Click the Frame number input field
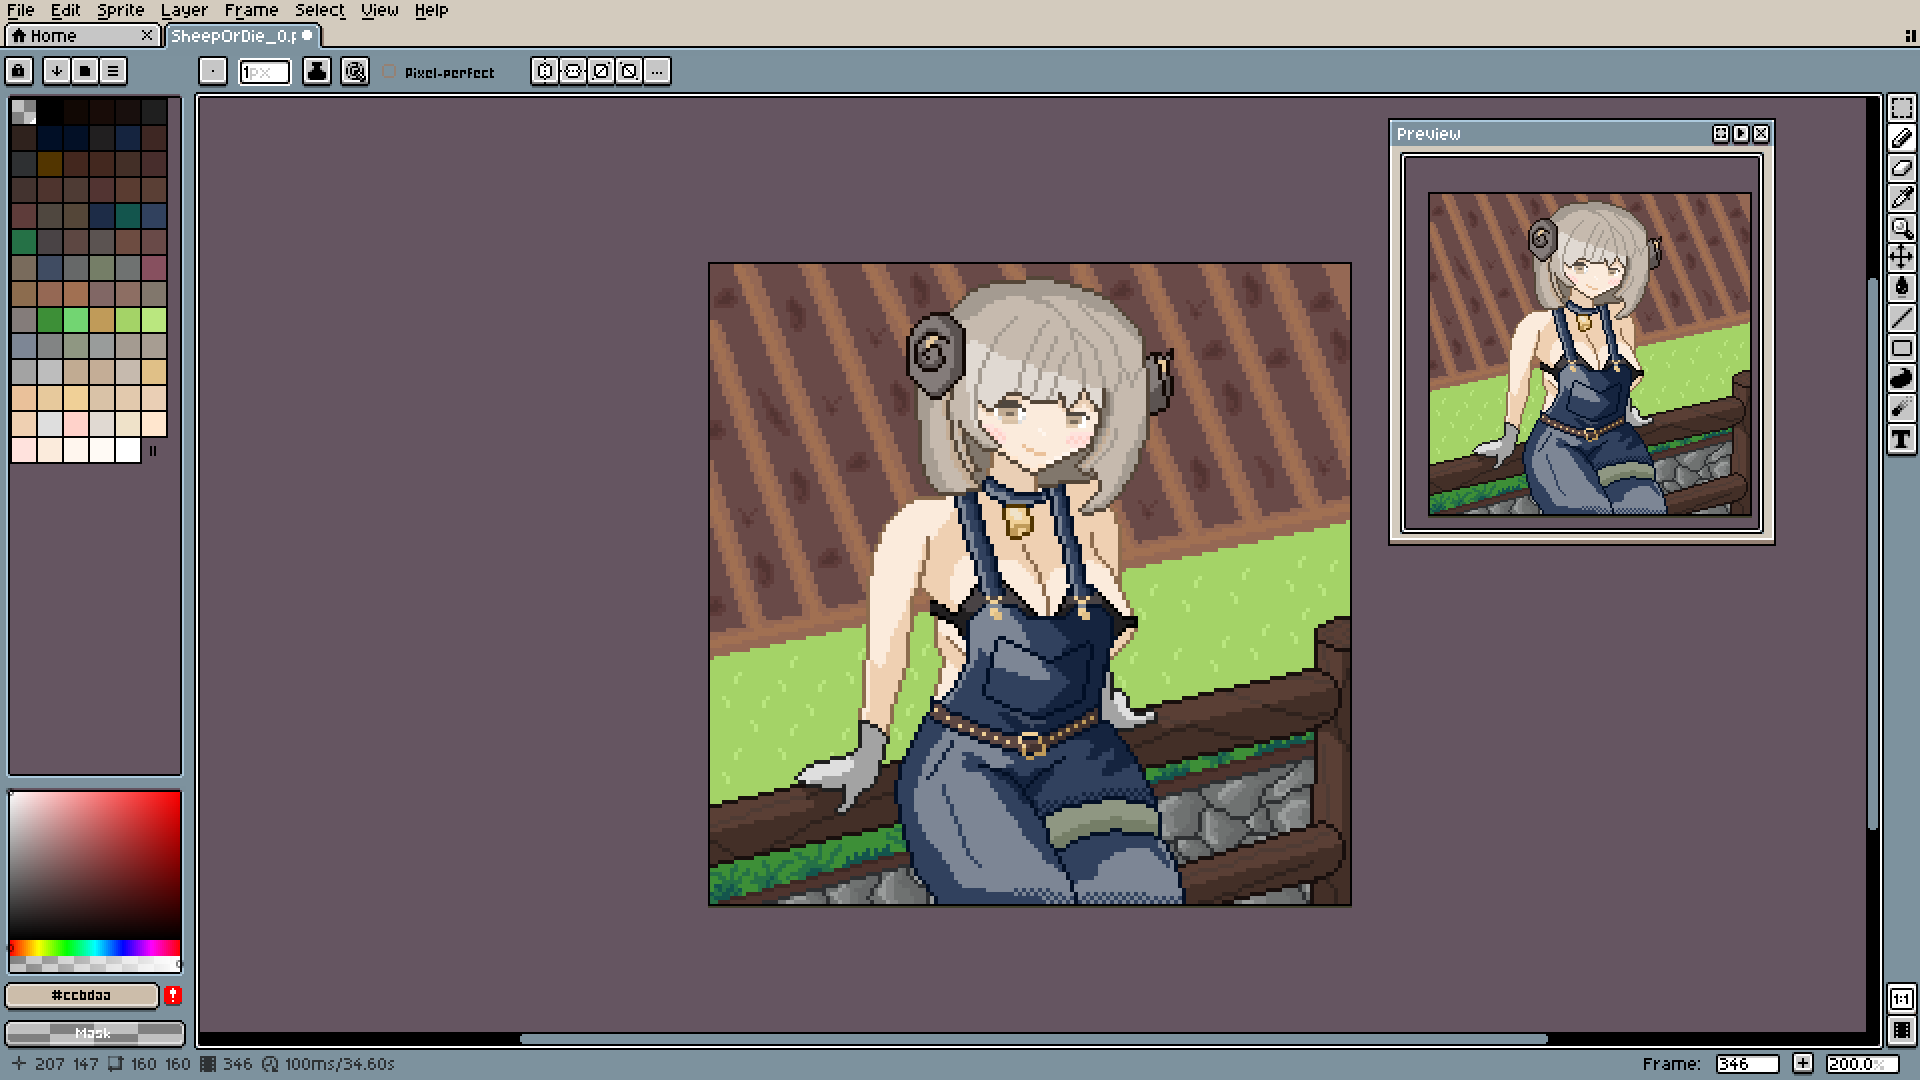Screen dimensions: 1920x1080 1746,1064
